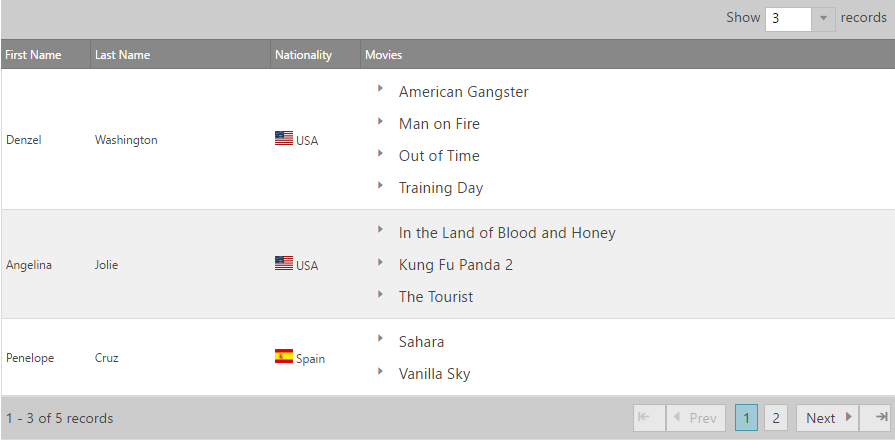This screenshot has height=440, width=895.
Task: Click the Spain flag icon in Penelope's row
Action: point(284,357)
